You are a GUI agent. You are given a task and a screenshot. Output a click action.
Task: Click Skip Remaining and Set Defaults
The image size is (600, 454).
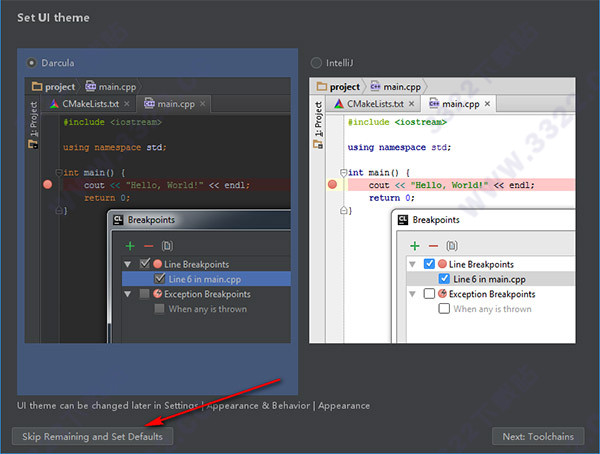tap(92, 436)
